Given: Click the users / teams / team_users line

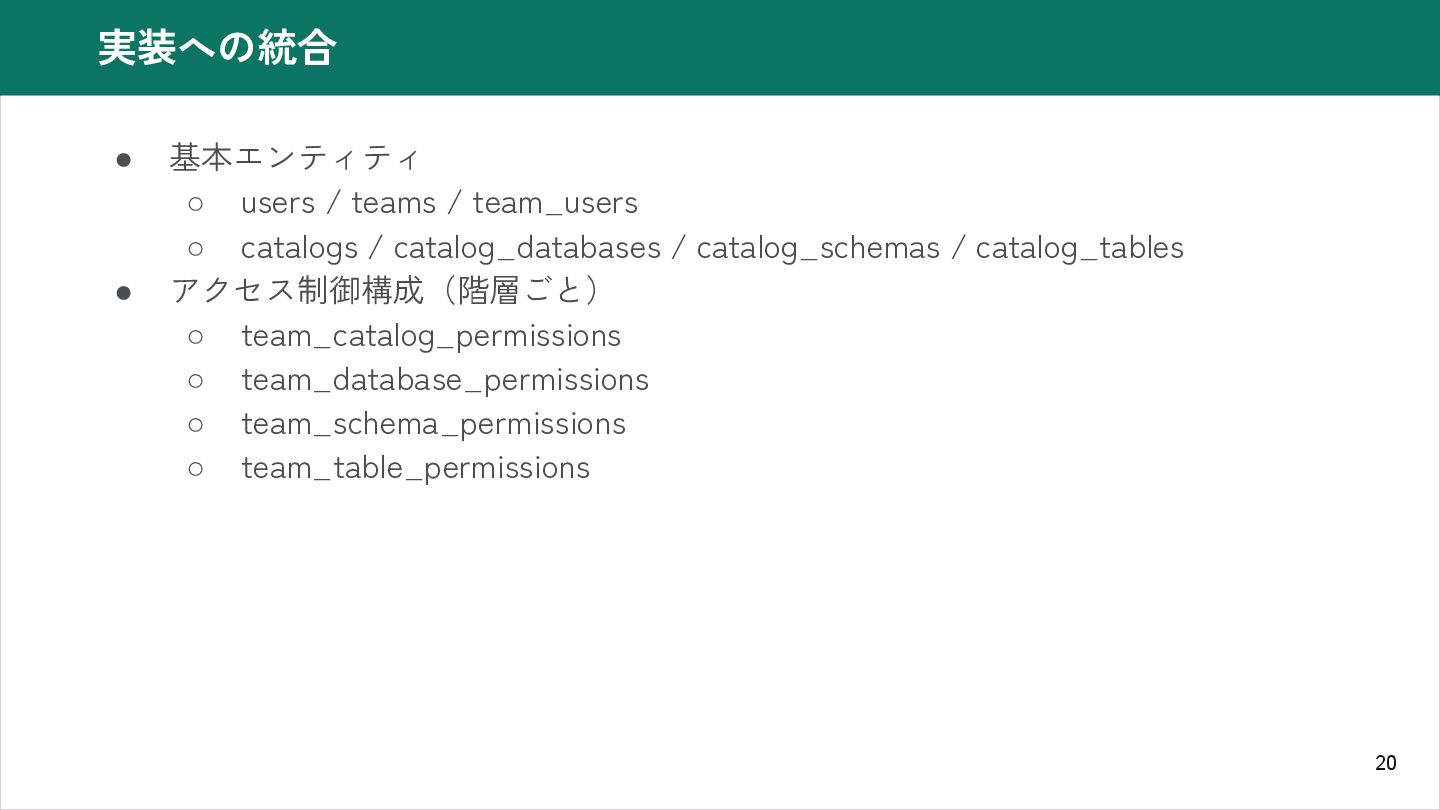Looking at the screenshot, I should (x=439, y=203).
